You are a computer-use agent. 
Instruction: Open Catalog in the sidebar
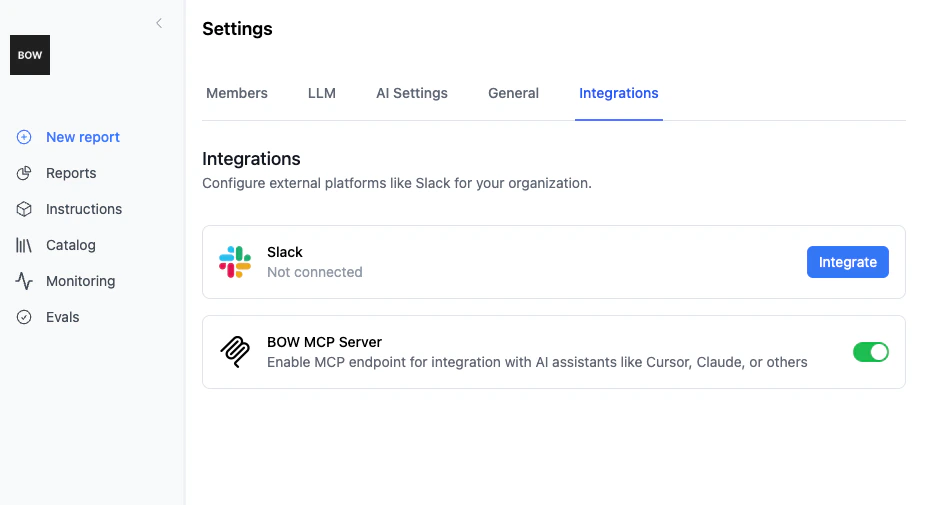tap(71, 245)
